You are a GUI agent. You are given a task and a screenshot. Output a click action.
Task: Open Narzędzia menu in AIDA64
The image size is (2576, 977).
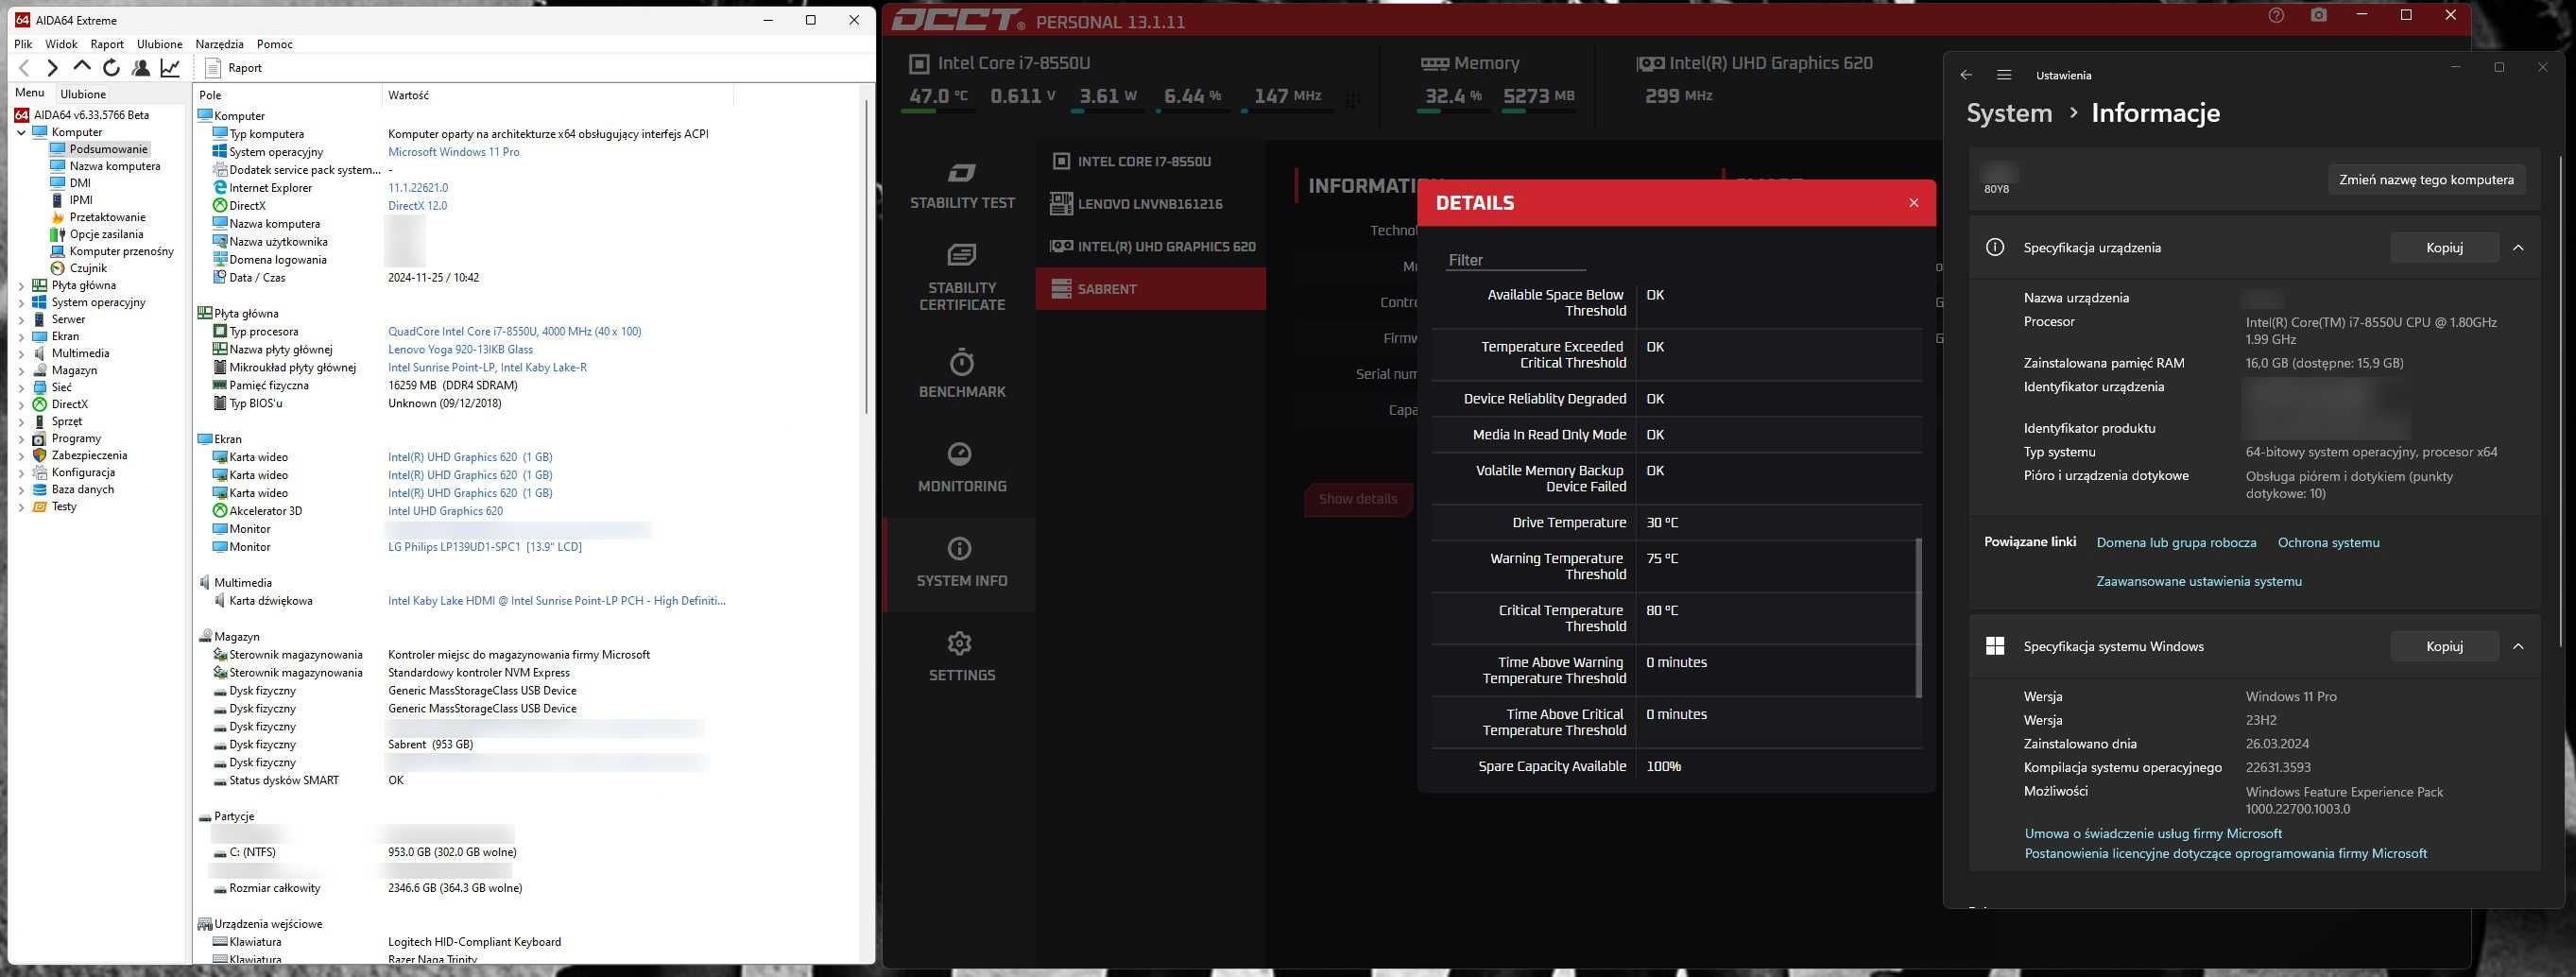pos(219,44)
